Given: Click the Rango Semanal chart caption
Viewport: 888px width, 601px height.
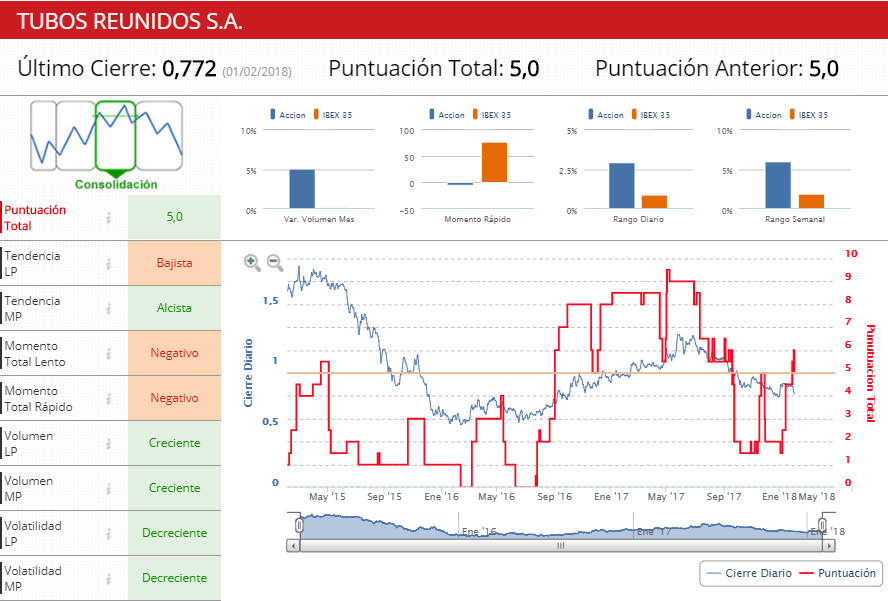Looking at the screenshot, I should click(795, 219).
